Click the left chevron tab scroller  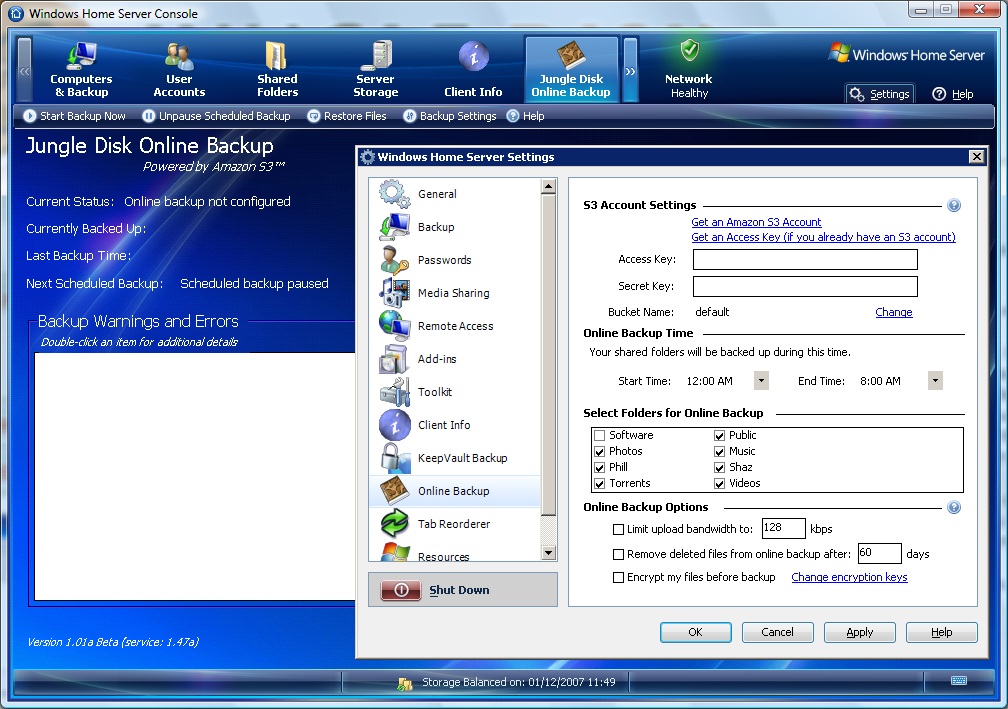(24, 69)
